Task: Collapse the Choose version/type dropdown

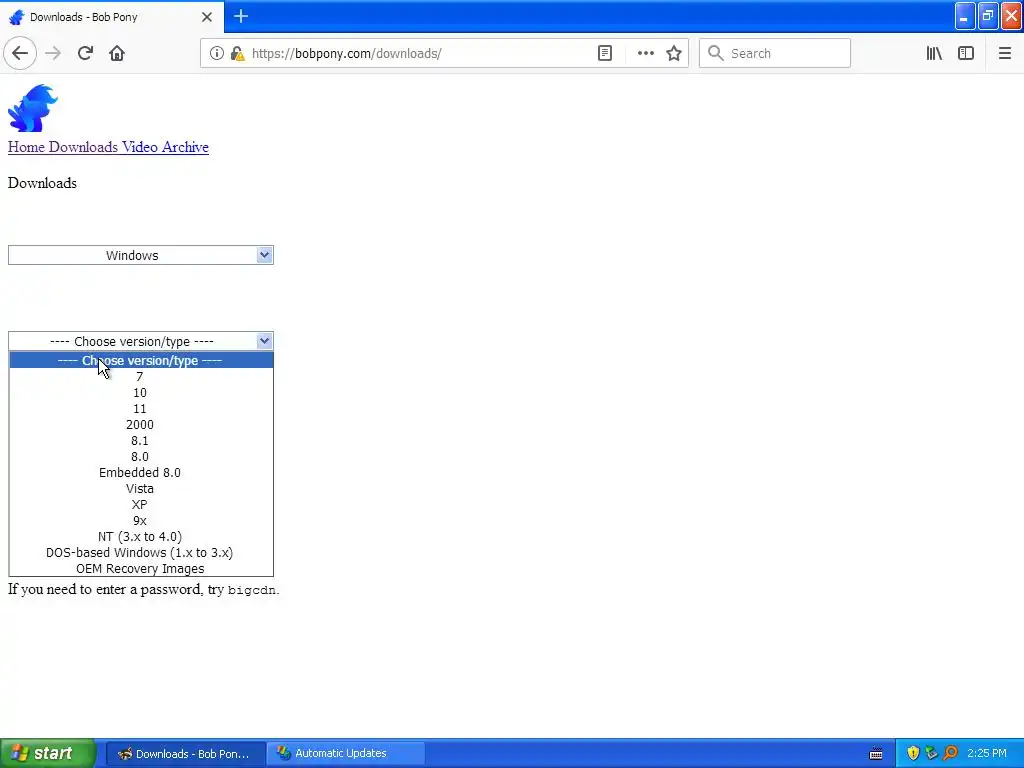Action: pos(140,341)
